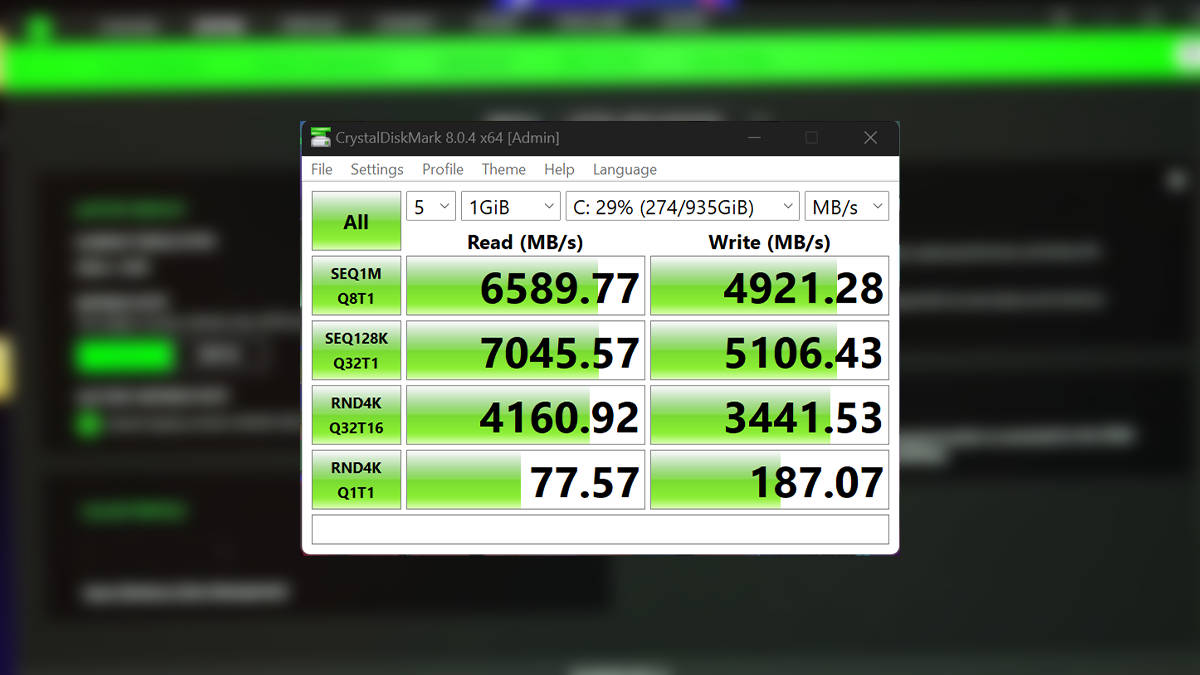The image size is (1200, 675).
Task: Run the SEQ1M Q8T1 test
Action: pos(356,286)
